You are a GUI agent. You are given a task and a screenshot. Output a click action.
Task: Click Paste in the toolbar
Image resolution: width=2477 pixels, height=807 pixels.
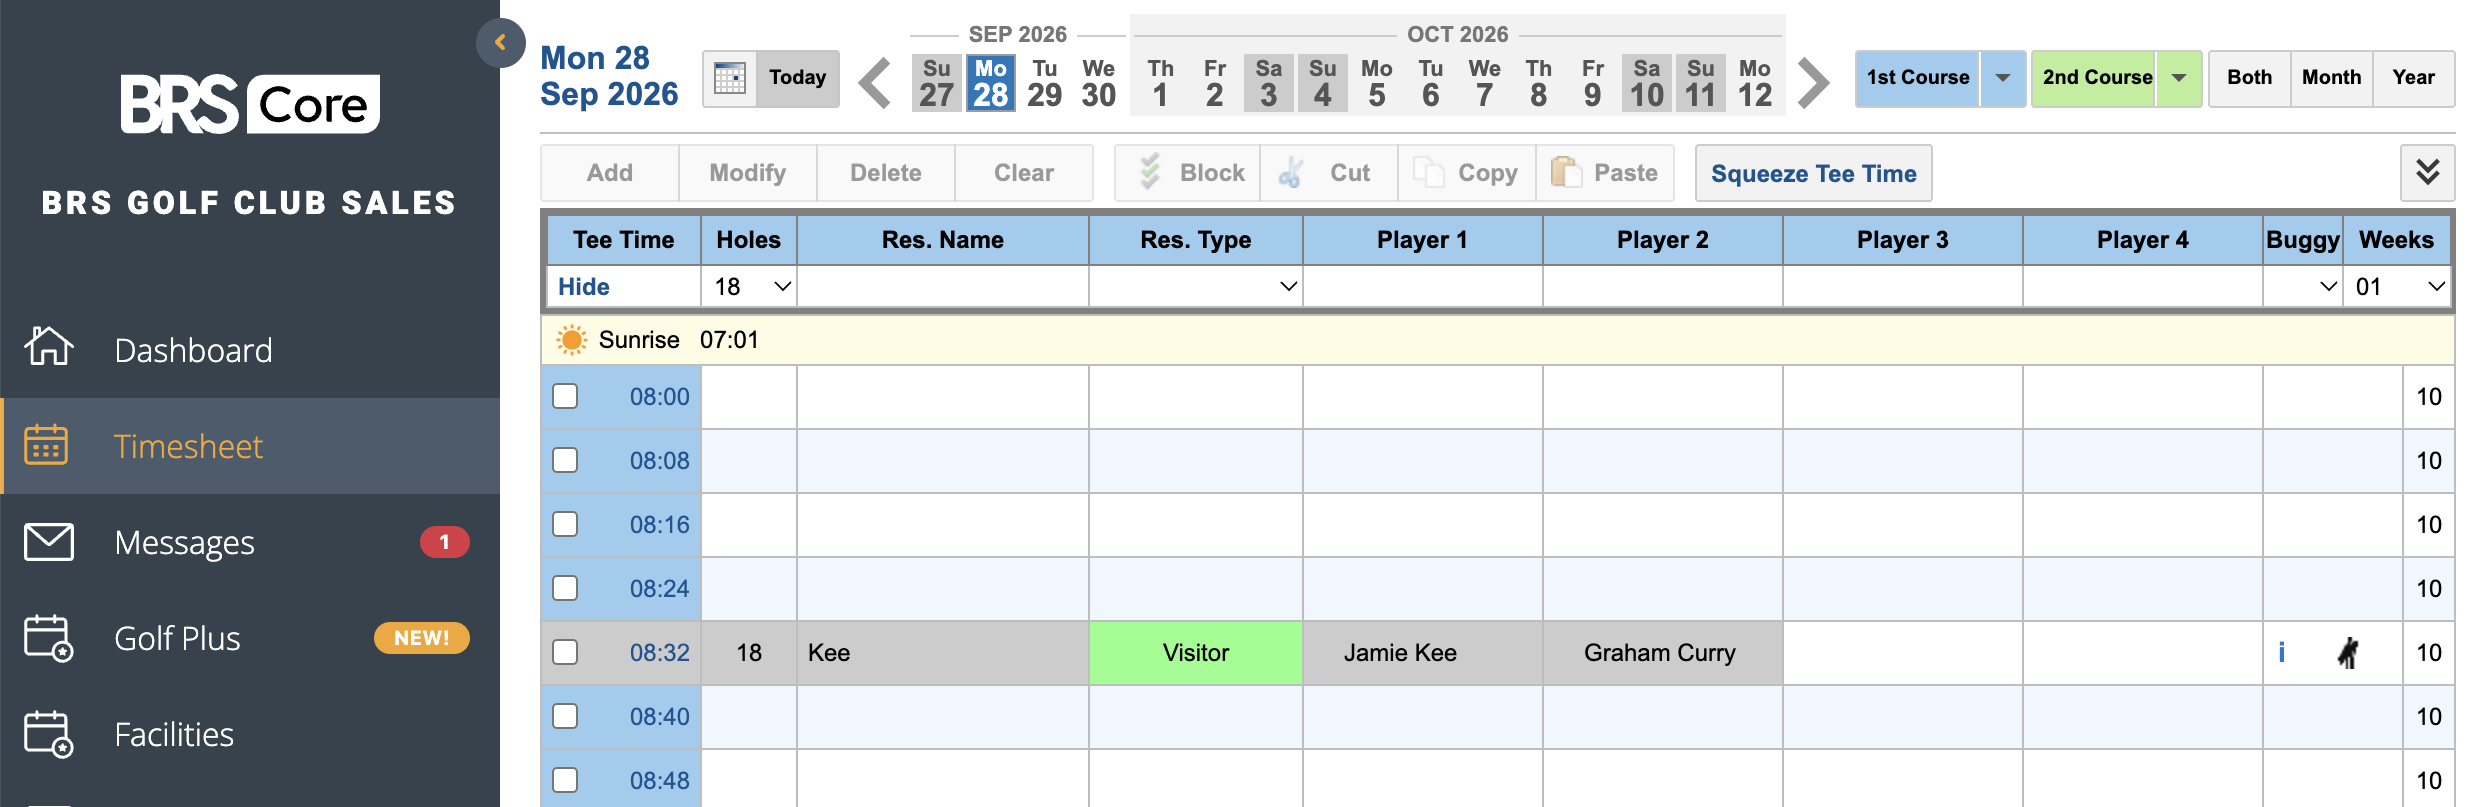1606,173
